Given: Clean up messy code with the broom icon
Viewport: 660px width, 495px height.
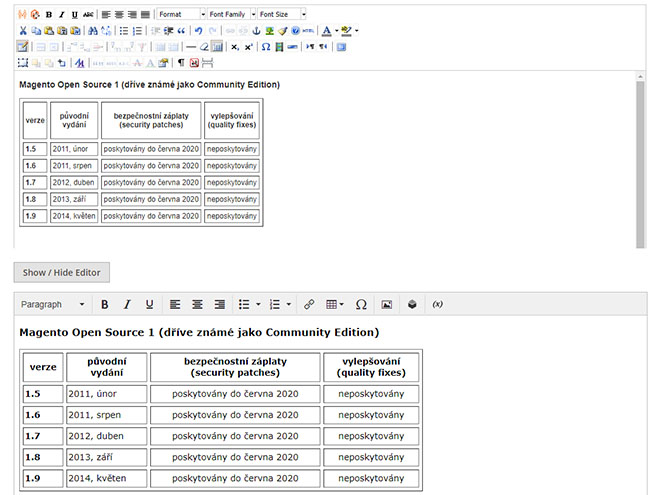Looking at the screenshot, I should click(282, 31).
